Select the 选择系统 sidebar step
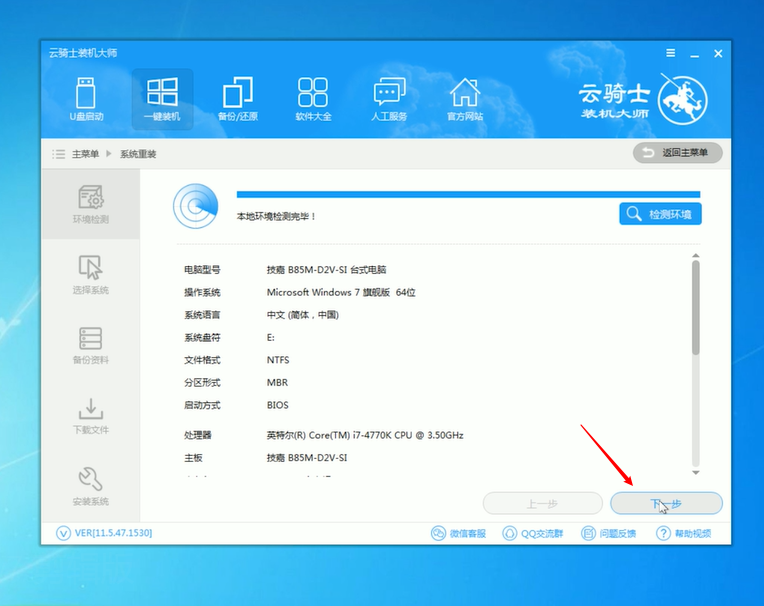Screen dimensions: 764x606 pos(91,275)
